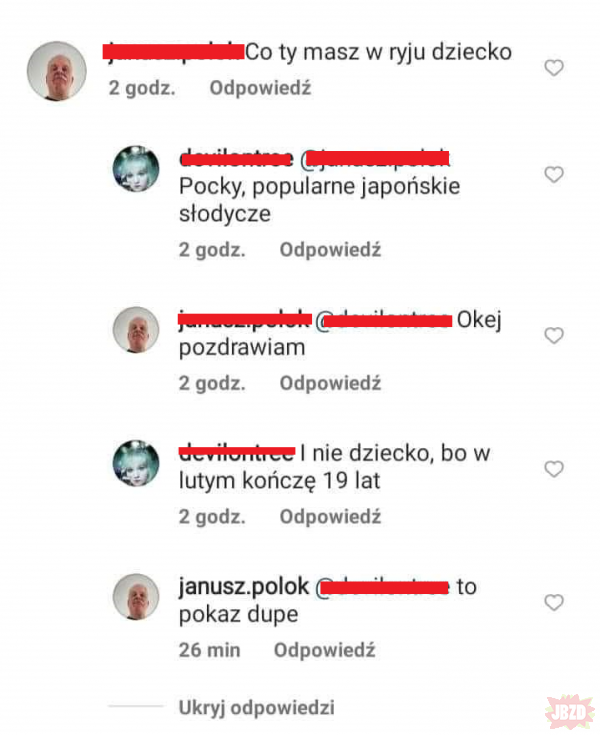600x735 pixels.
Task: Open redacted mention in 'to pokaz dupe' reply
Action: (382, 587)
